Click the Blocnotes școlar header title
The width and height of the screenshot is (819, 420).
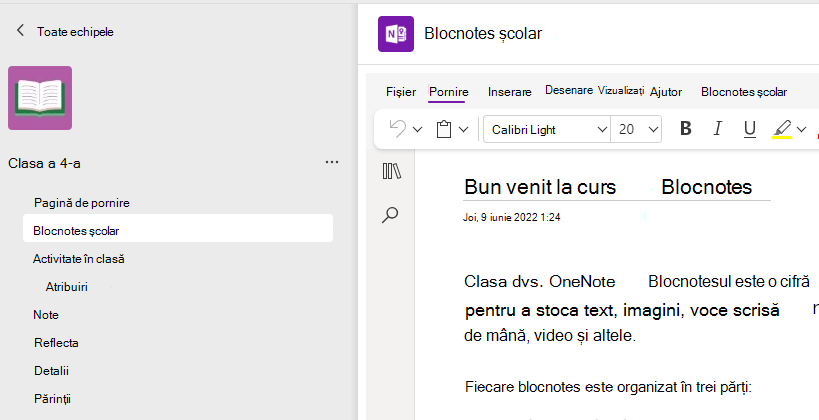point(483,33)
